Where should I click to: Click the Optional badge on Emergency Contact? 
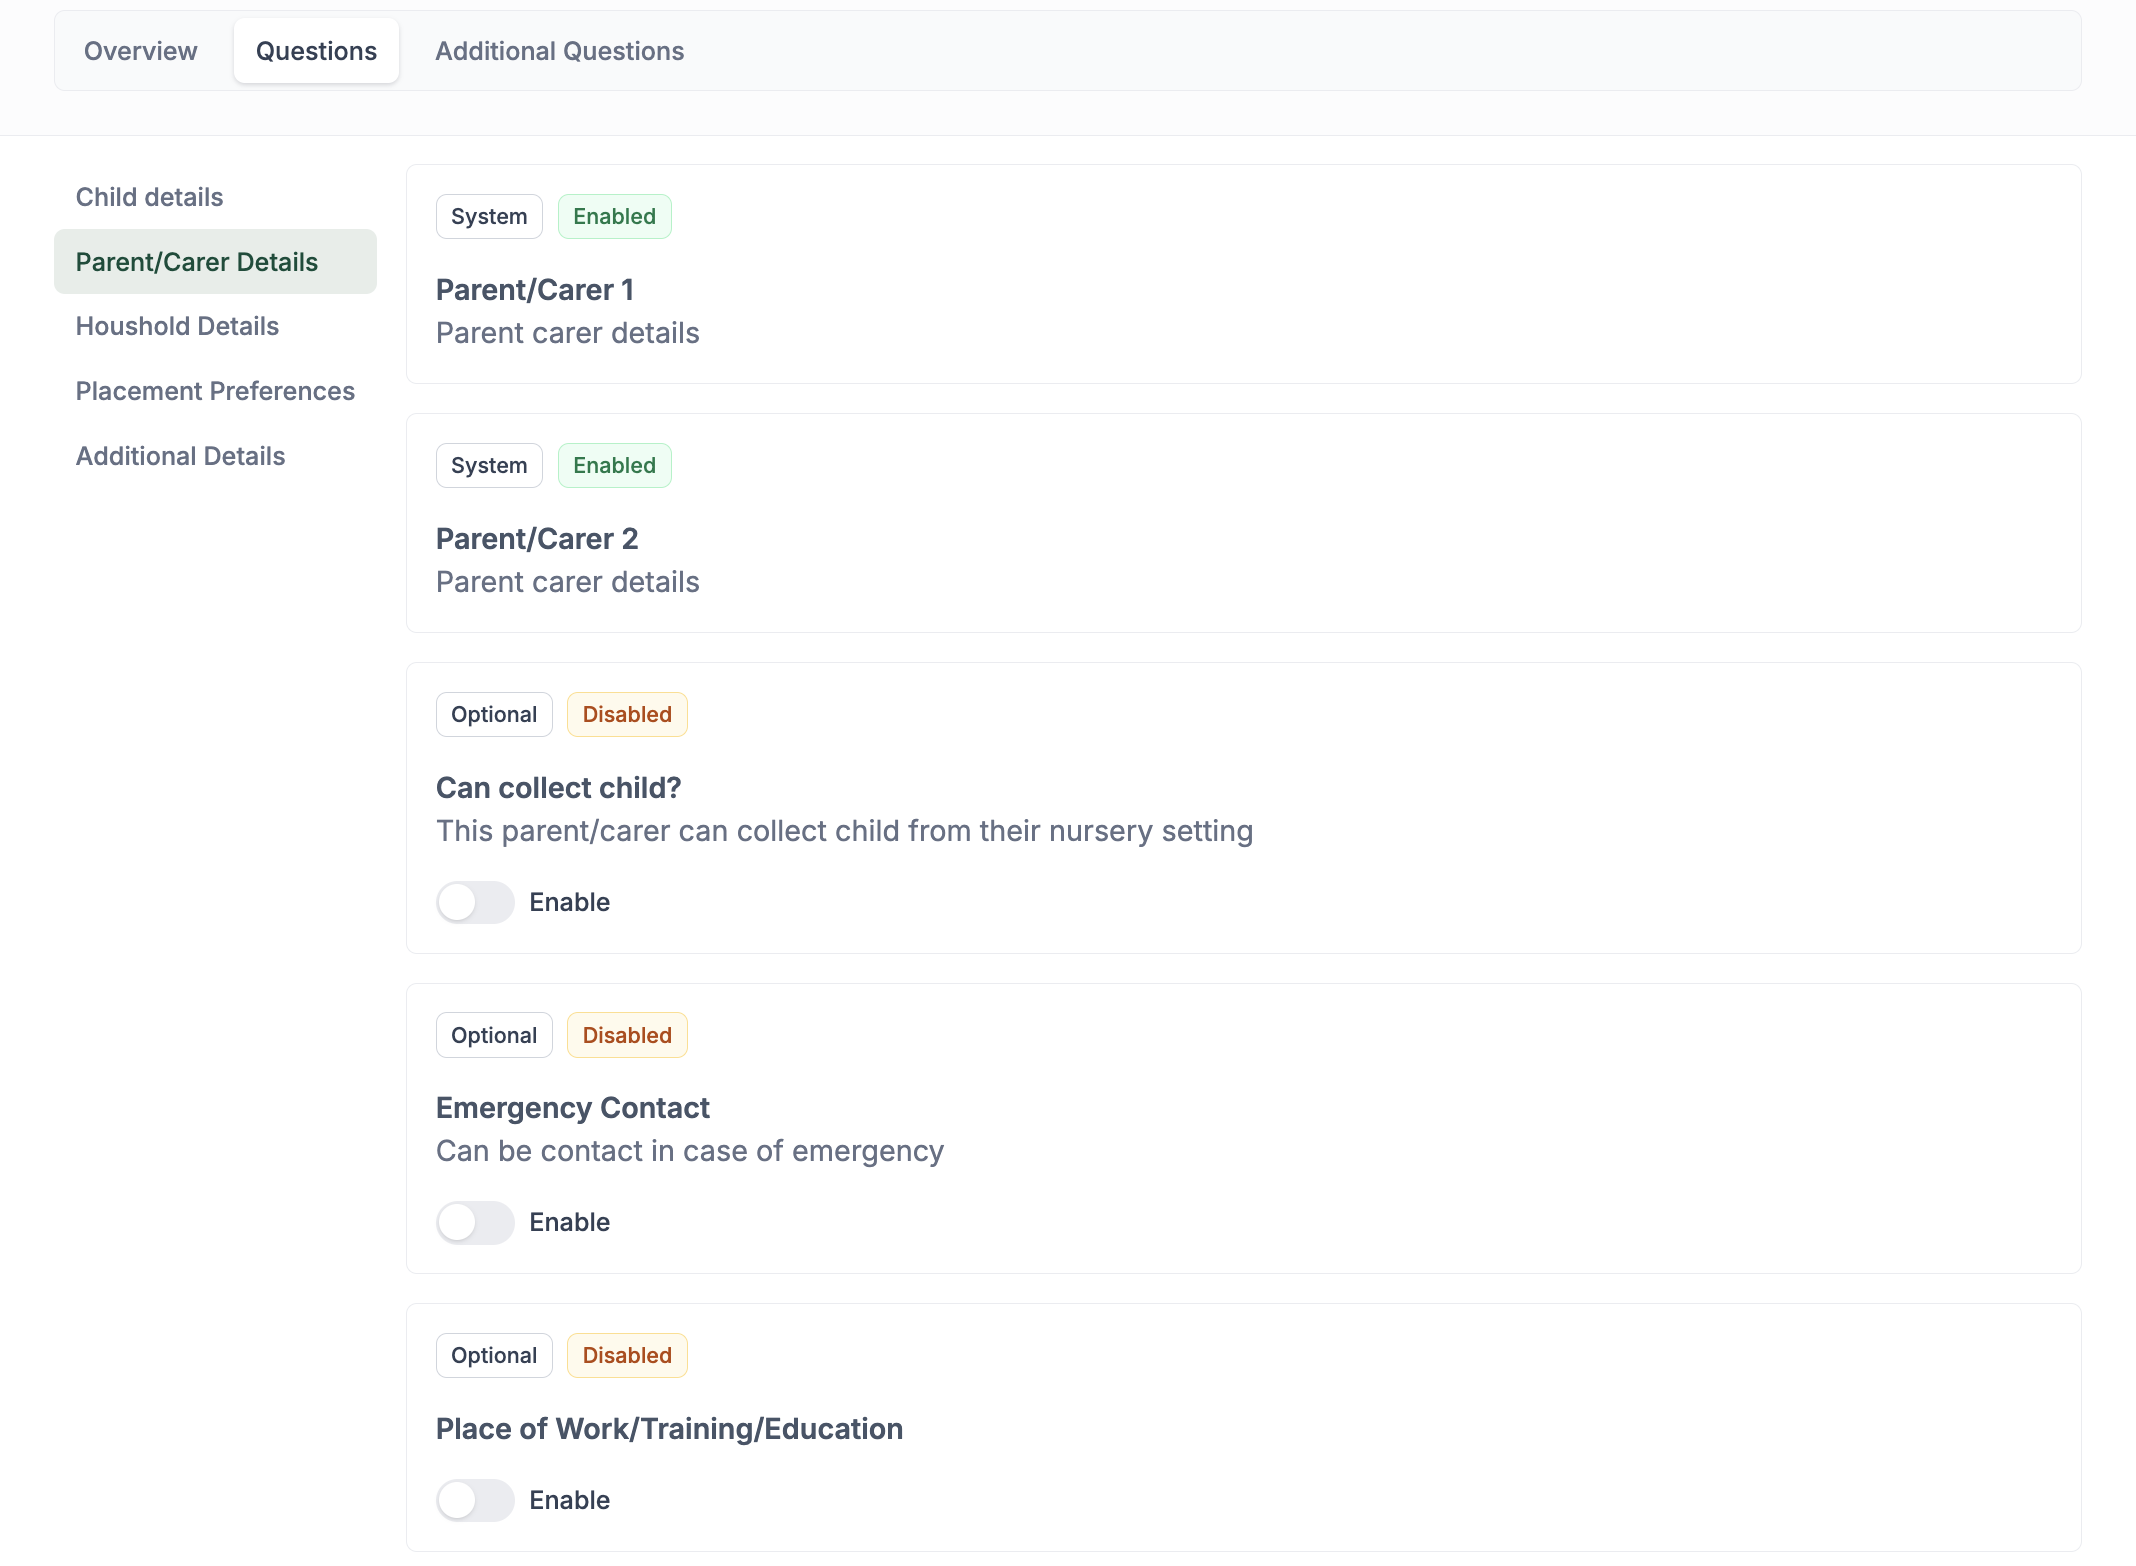494,1036
